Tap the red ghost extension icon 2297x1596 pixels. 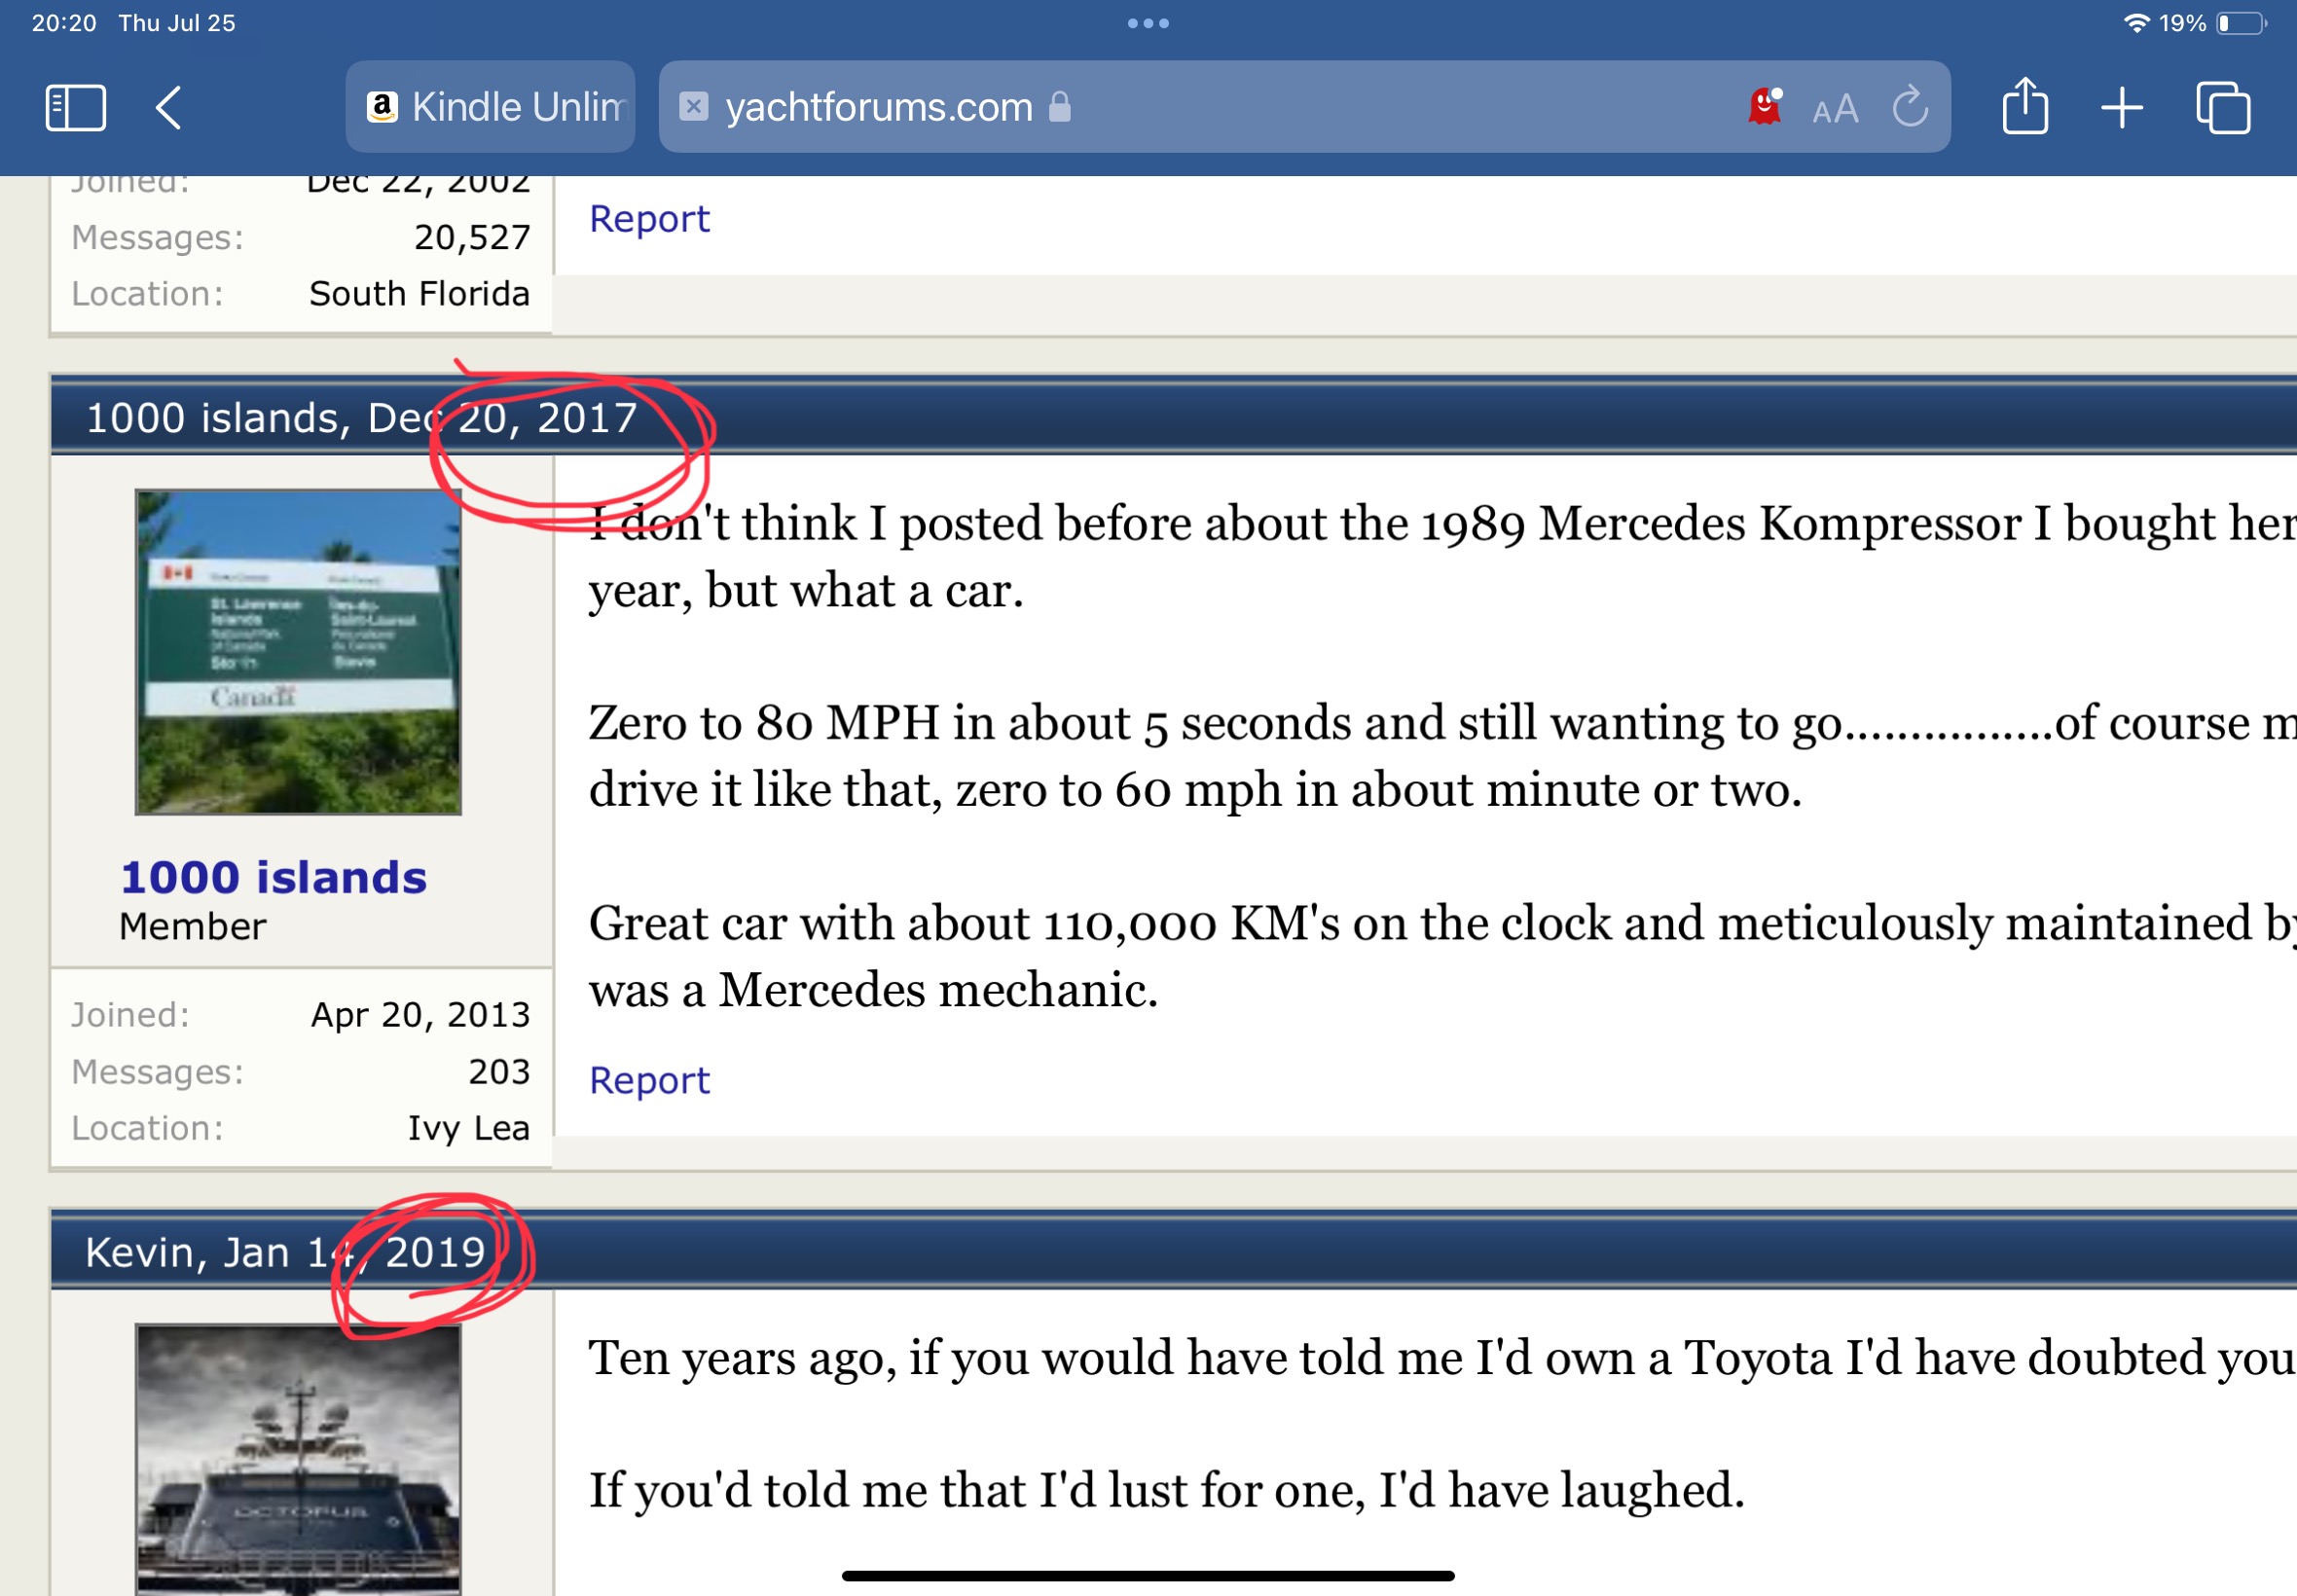pyautogui.click(x=1765, y=106)
